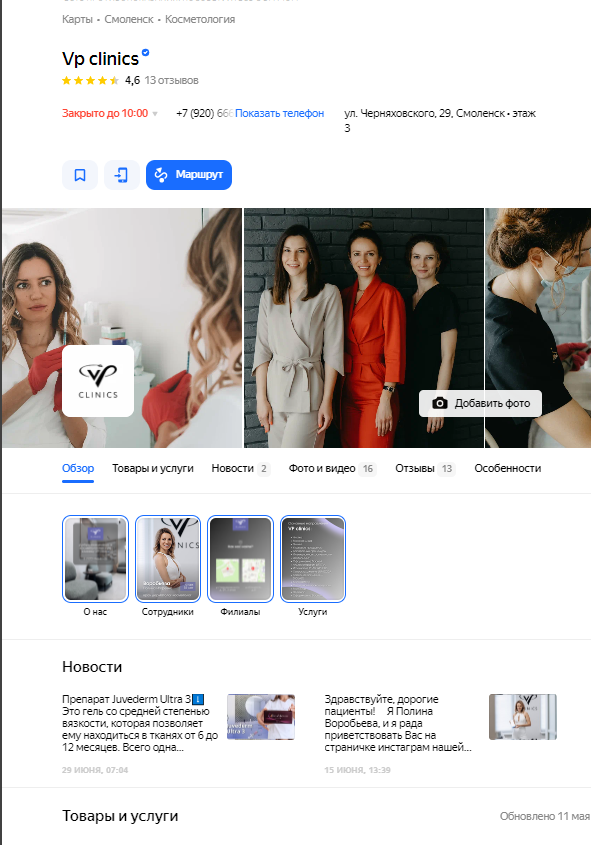Switch to the Особенности tab

507,468
